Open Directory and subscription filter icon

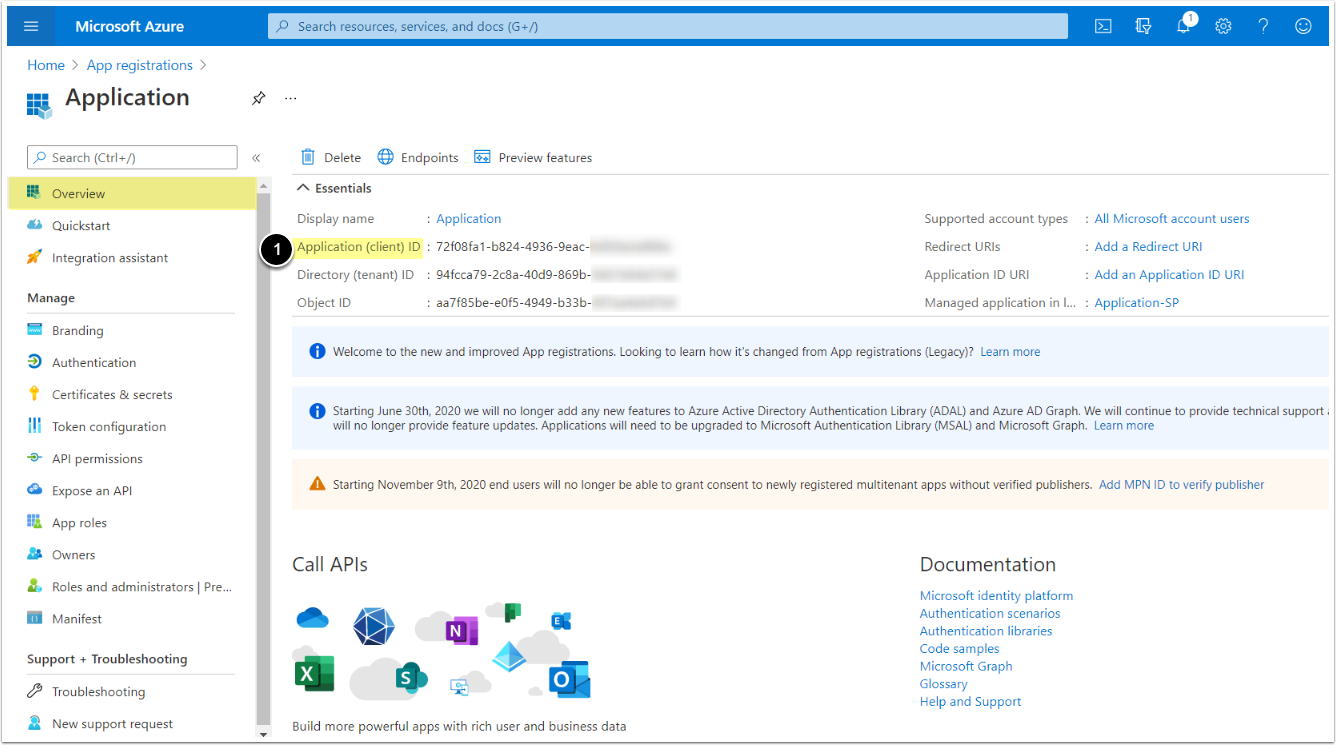tap(1144, 27)
